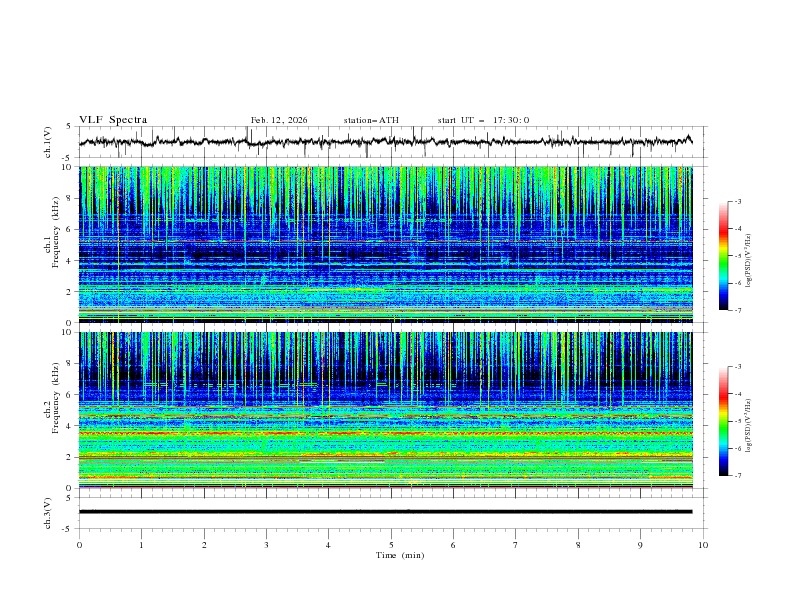Select the date text "Feb. 12, 2026"
The height and width of the screenshot is (612, 792).
pos(279,120)
